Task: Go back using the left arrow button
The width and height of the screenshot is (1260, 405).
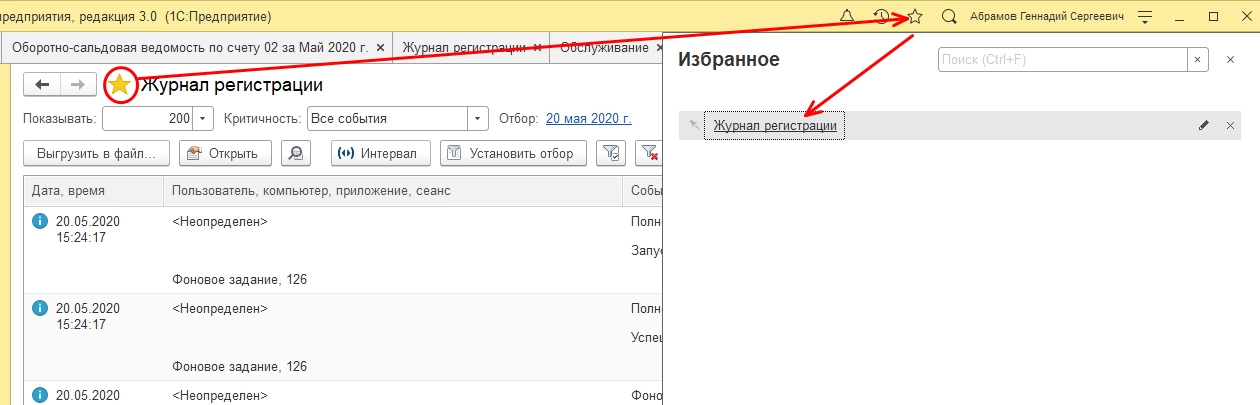Action: pos(42,85)
